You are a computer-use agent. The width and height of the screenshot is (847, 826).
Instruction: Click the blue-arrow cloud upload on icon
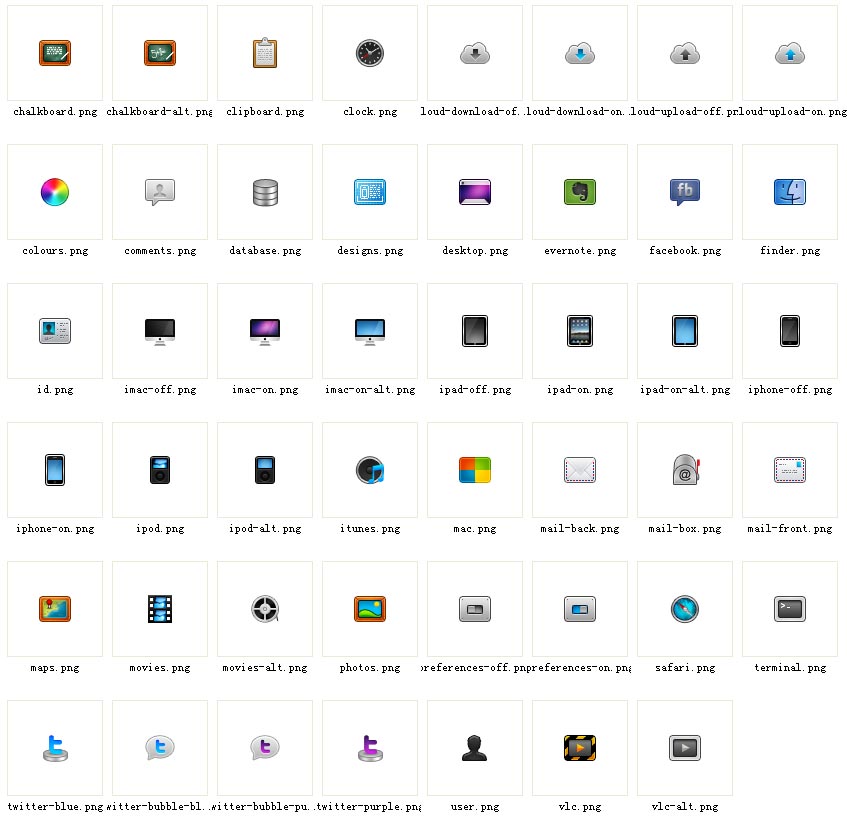pyautogui.click(x=790, y=53)
